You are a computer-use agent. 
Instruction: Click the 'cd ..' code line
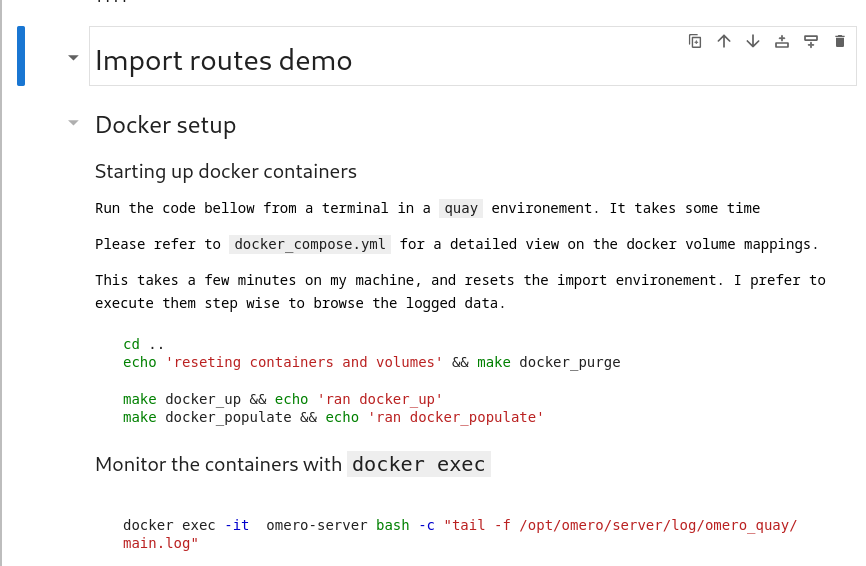pyautogui.click(x=143, y=345)
